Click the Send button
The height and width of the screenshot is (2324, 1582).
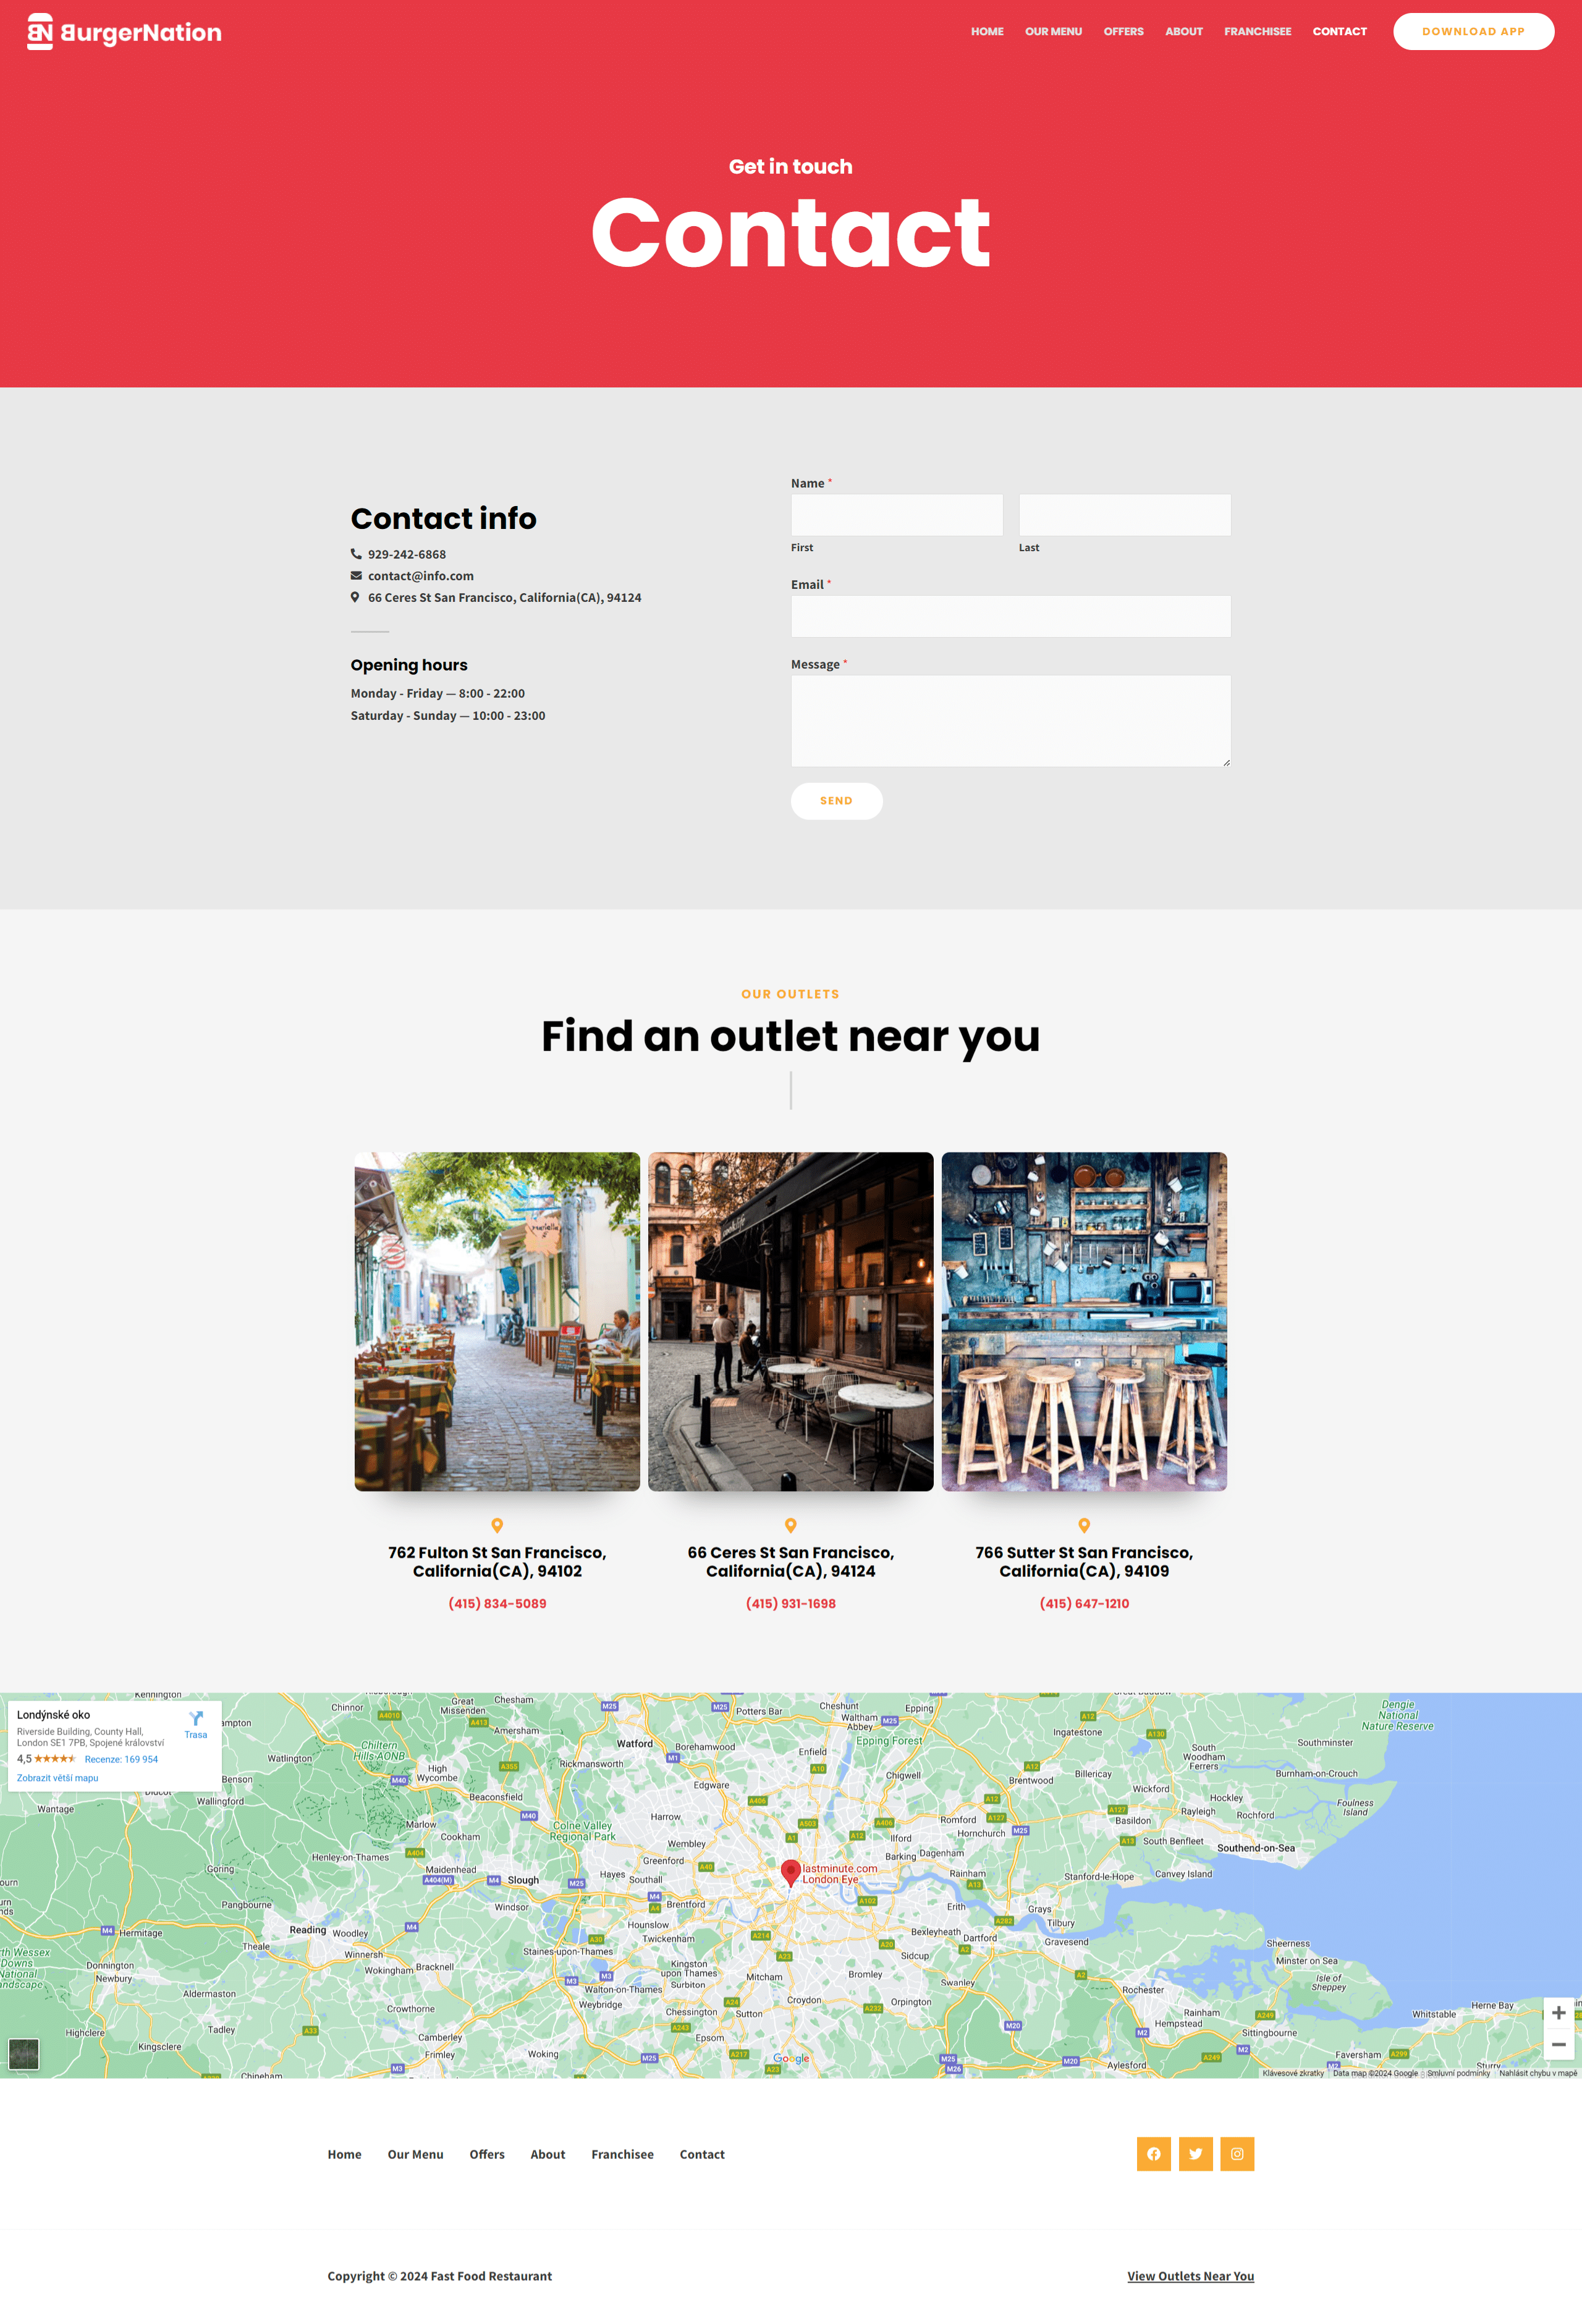(837, 801)
